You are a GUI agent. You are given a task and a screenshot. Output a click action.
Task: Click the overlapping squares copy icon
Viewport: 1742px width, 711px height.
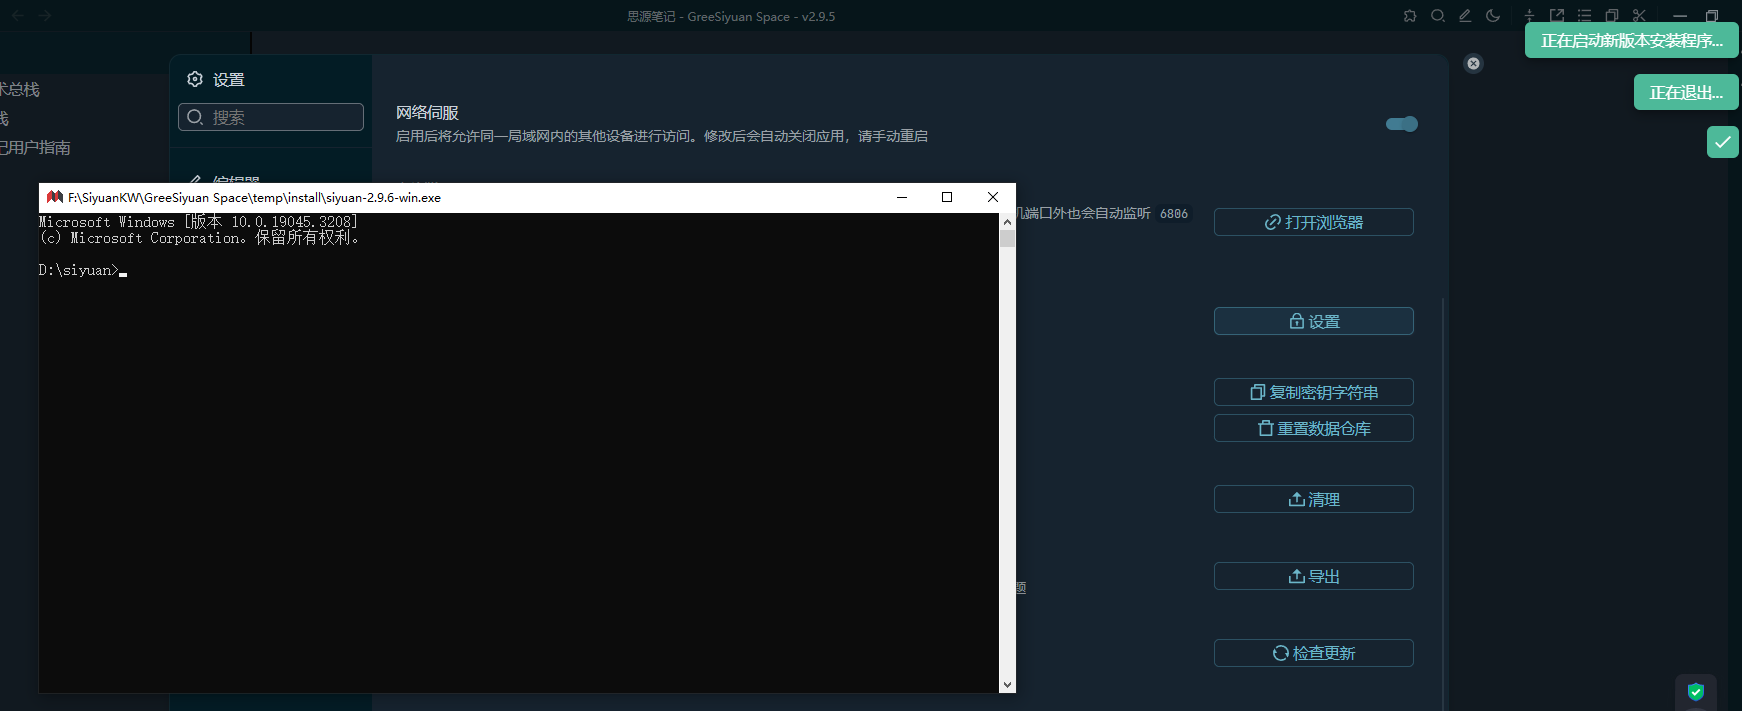[x=1612, y=16]
